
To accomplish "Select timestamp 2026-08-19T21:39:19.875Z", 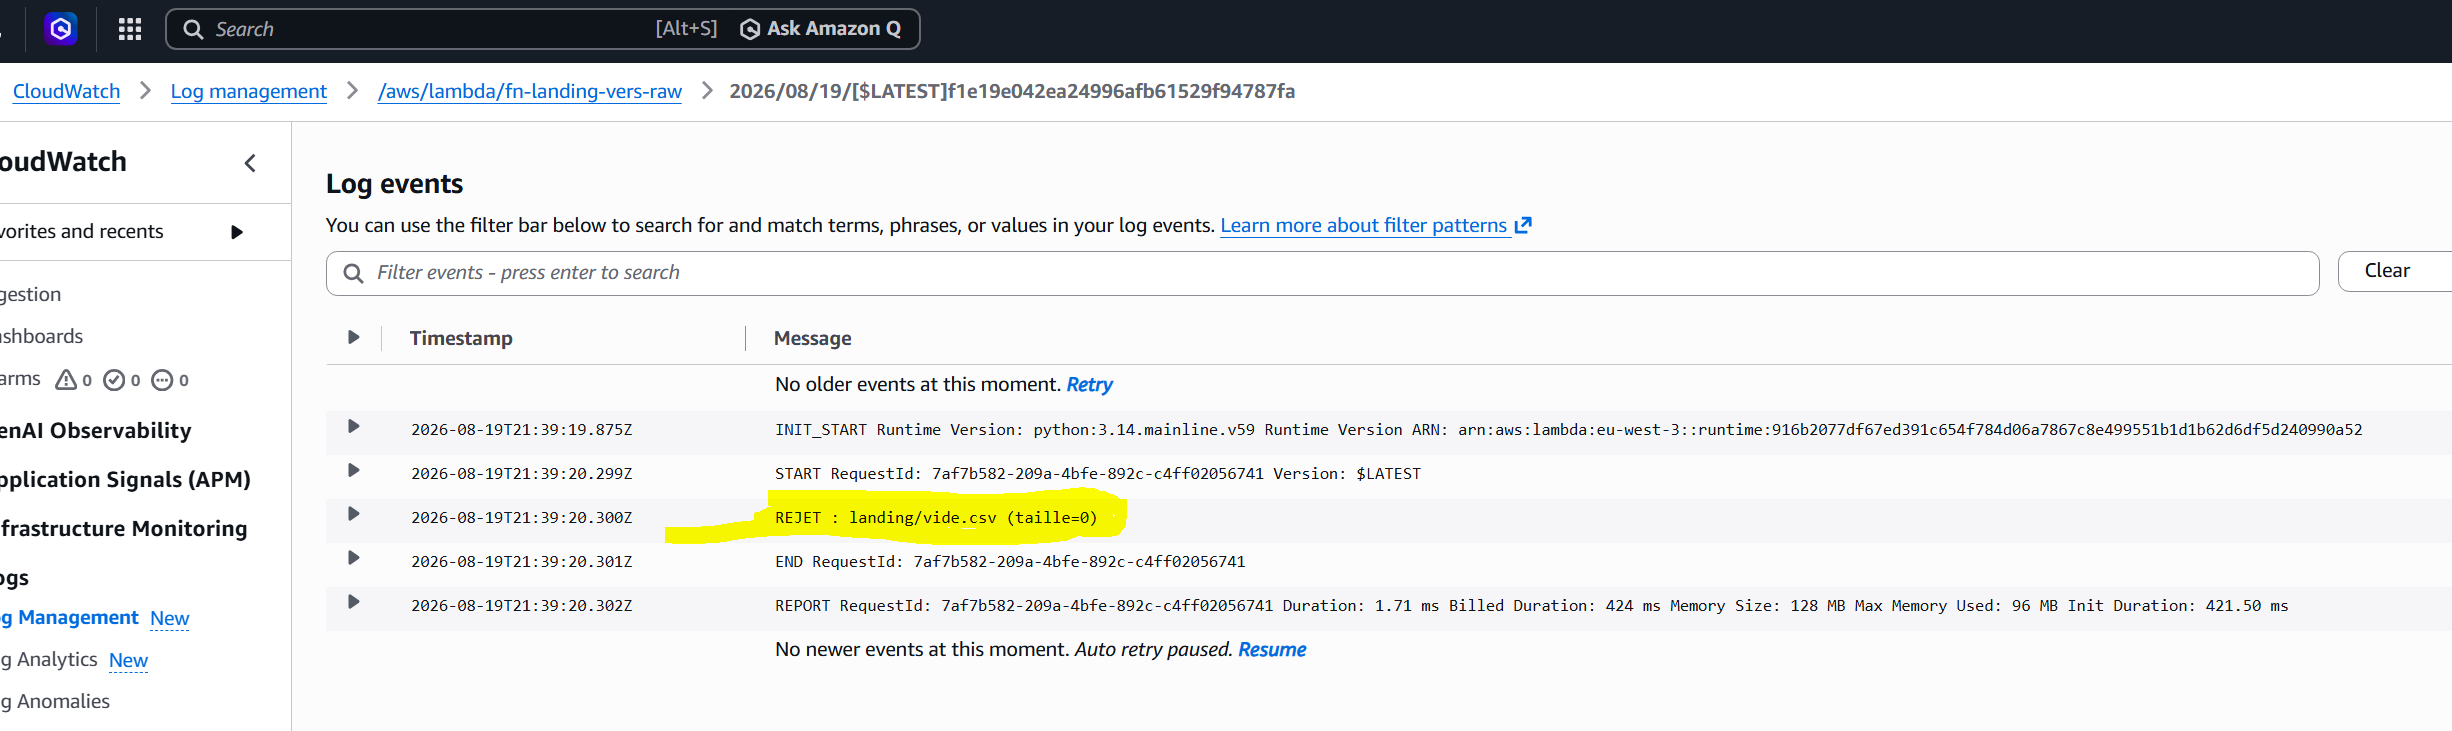I will pos(522,430).
